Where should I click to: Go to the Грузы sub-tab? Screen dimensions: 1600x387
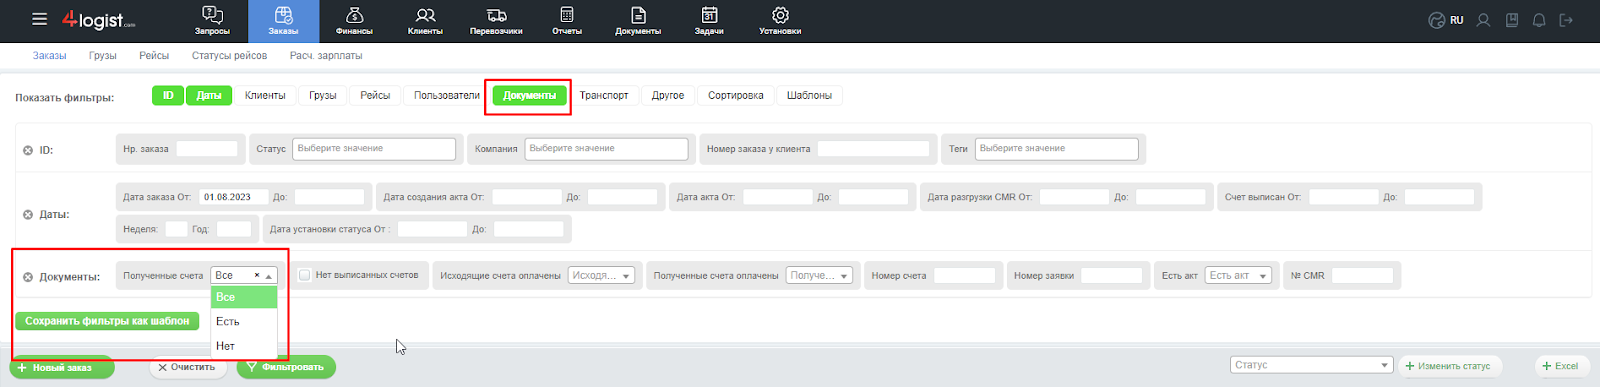point(103,56)
